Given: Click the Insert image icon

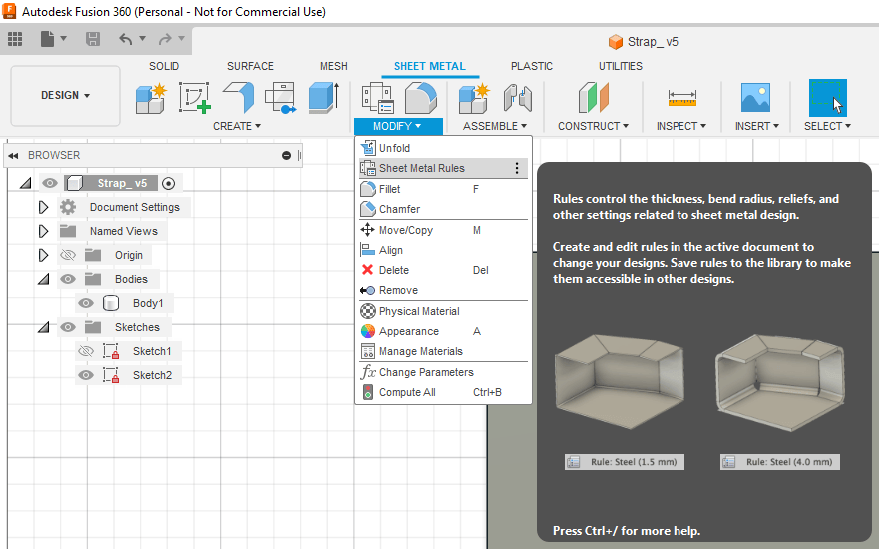Looking at the screenshot, I should (x=754, y=98).
